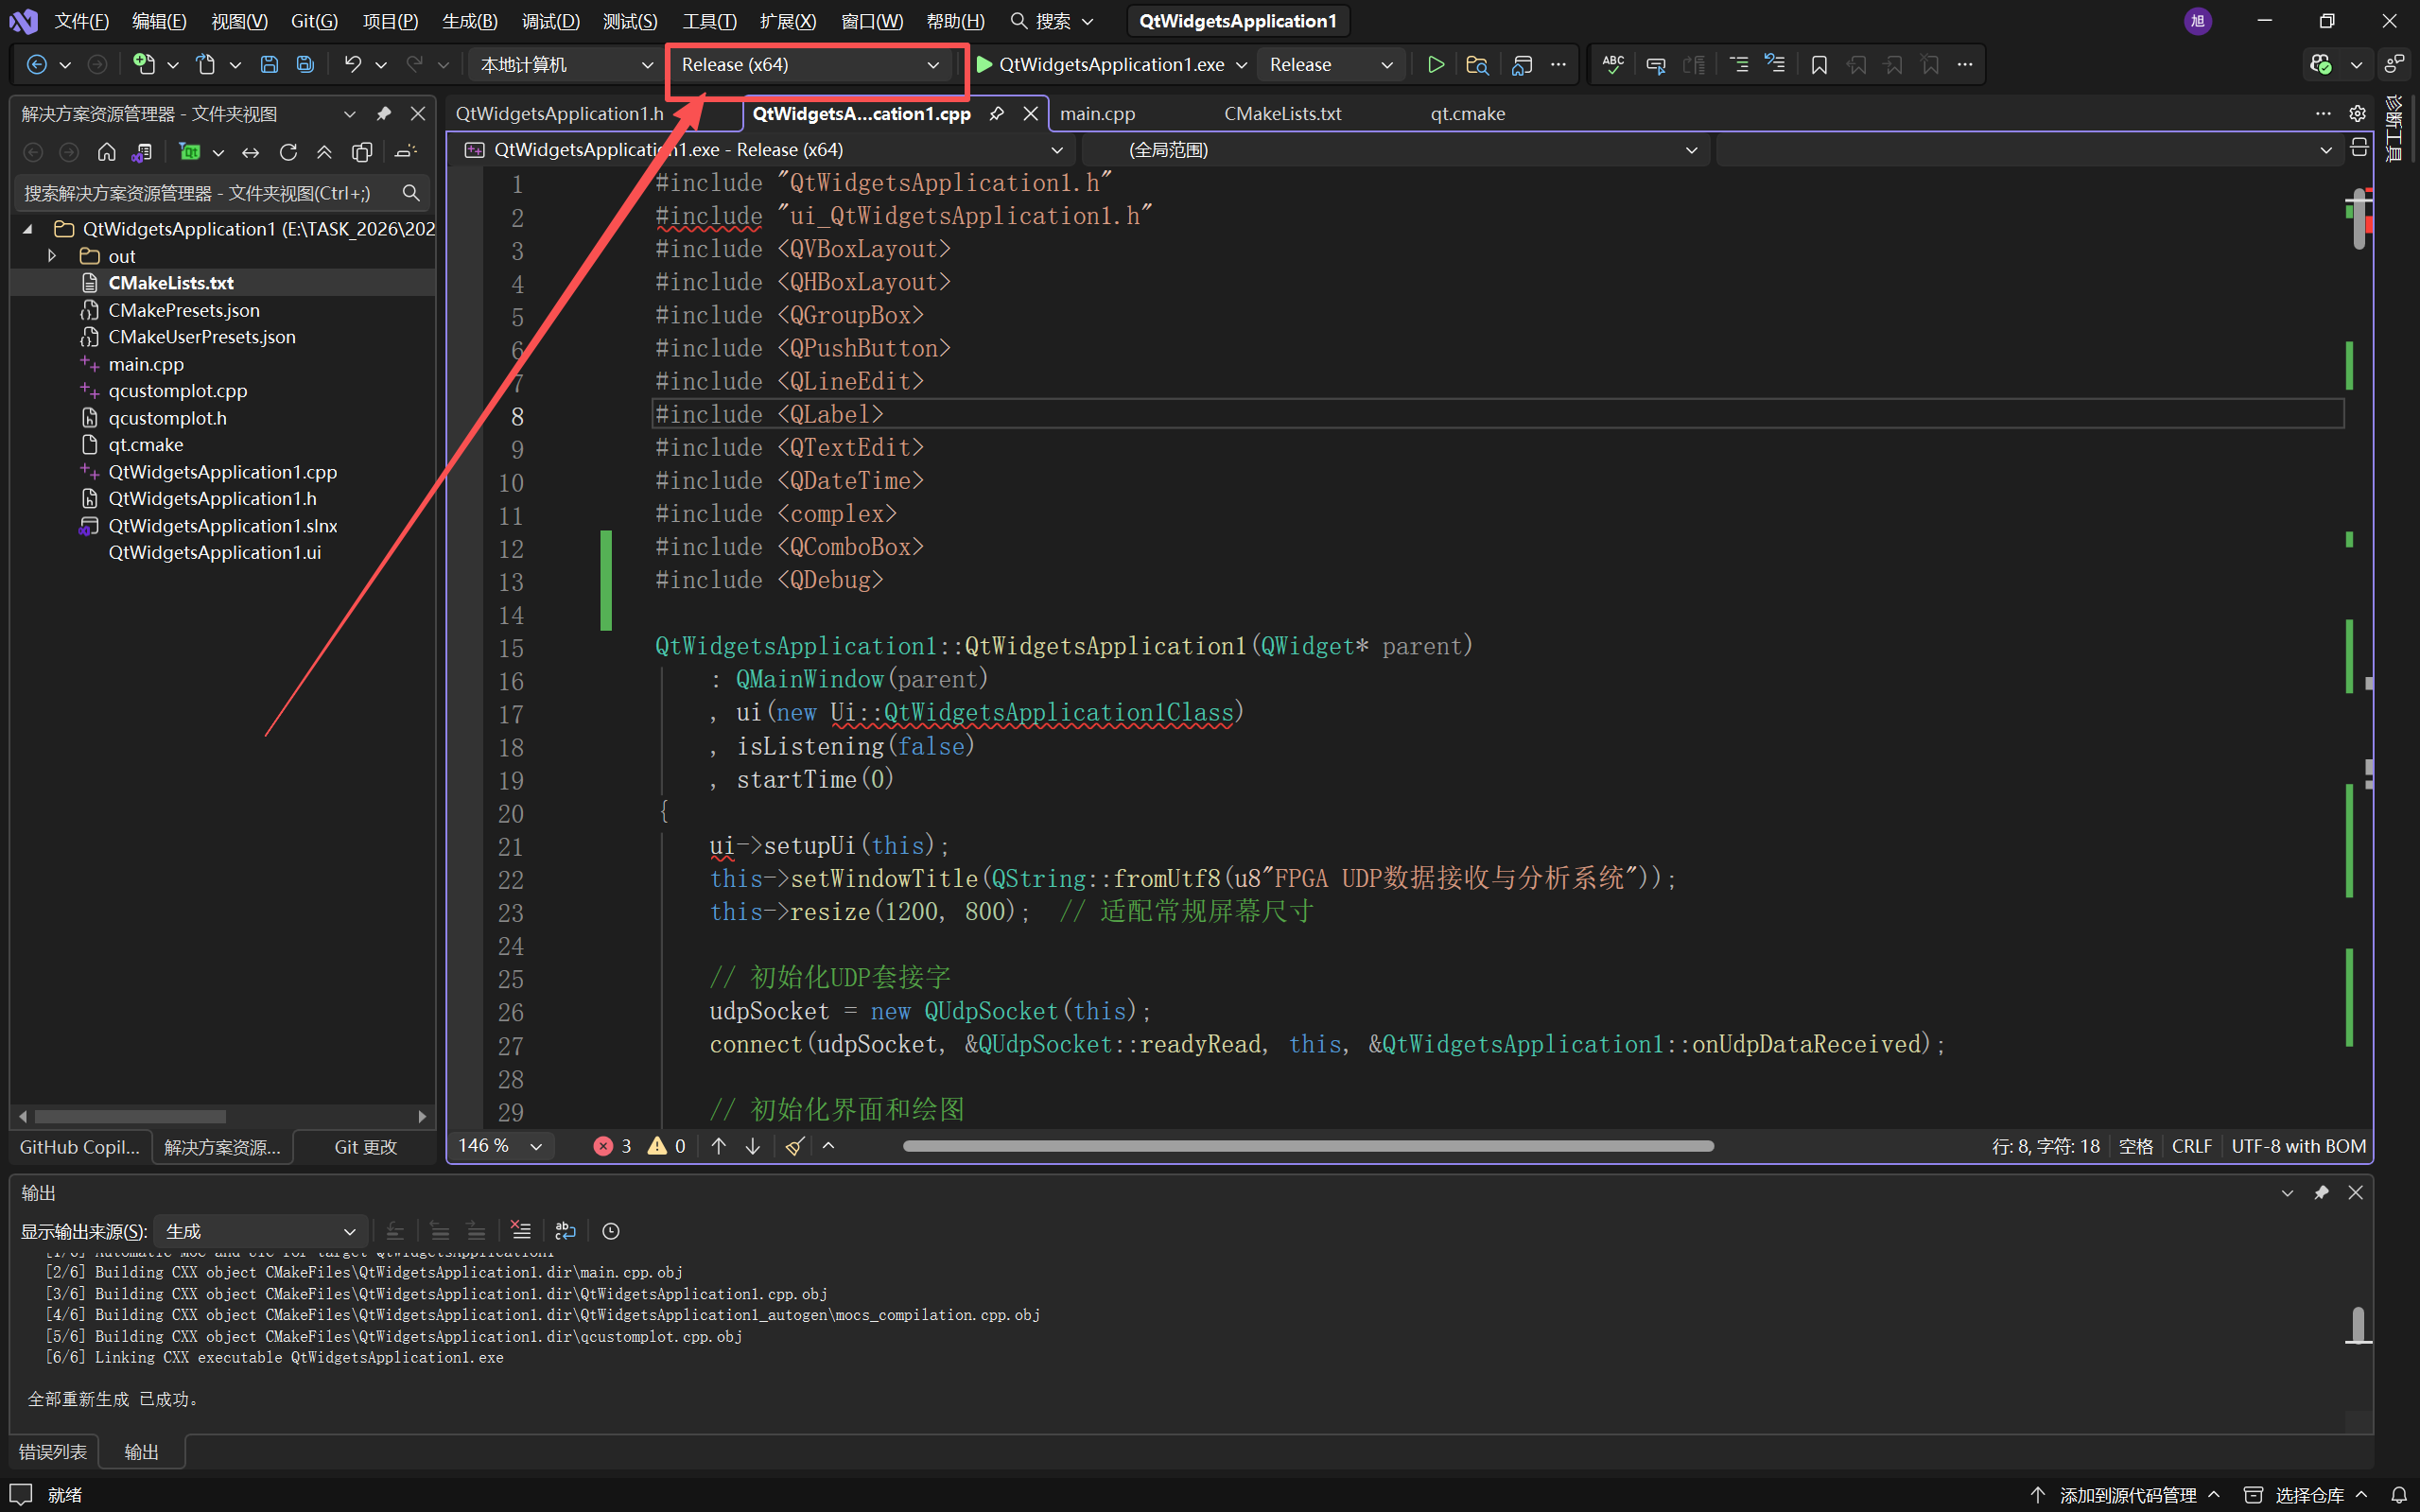Click the Undo arrow icon

[352, 65]
